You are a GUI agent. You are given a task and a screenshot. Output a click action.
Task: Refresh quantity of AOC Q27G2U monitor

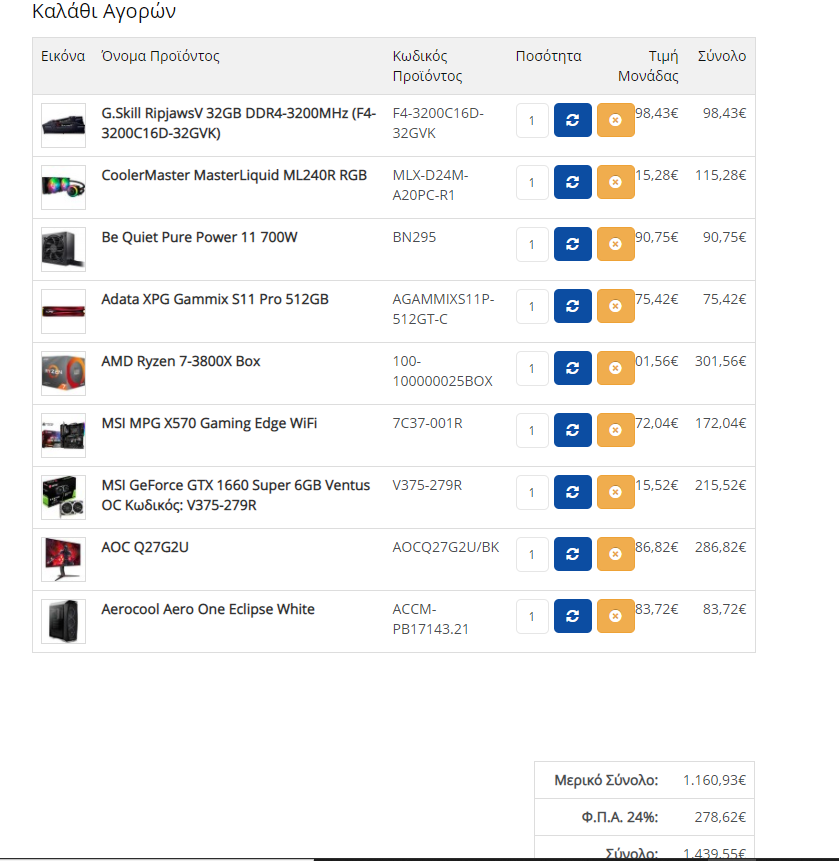tap(573, 554)
